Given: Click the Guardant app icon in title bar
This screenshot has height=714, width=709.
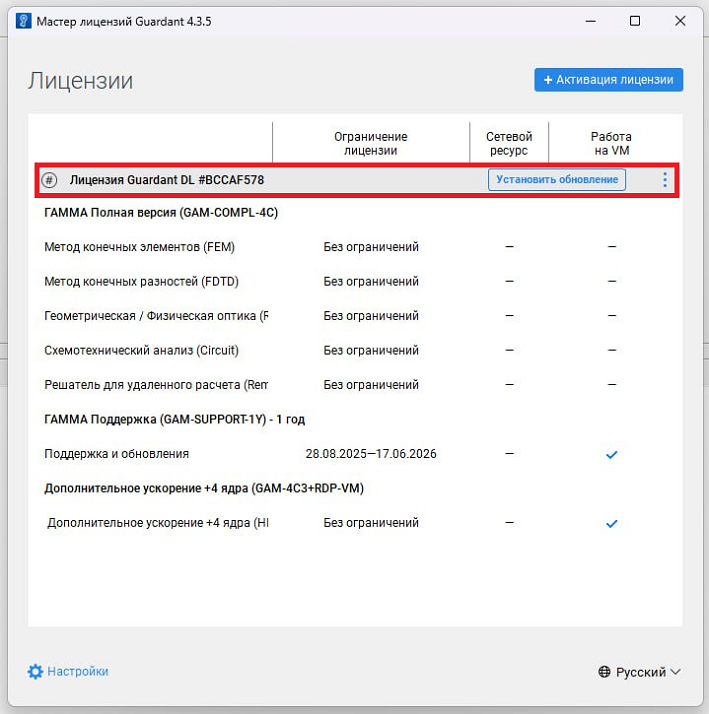Looking at the screenshot, I should pos(22,21).
